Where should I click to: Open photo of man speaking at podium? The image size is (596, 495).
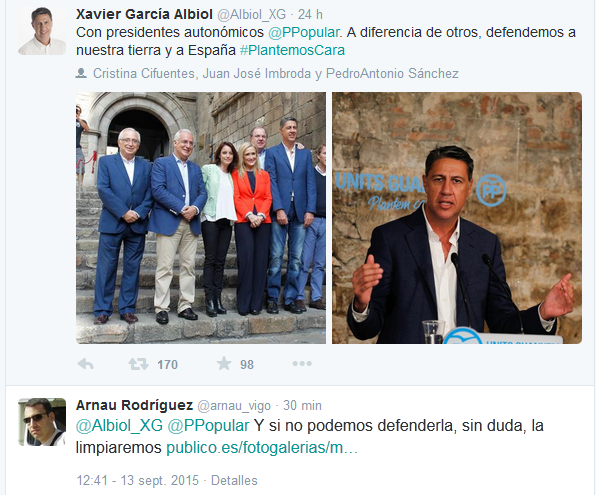click(457, 218)
